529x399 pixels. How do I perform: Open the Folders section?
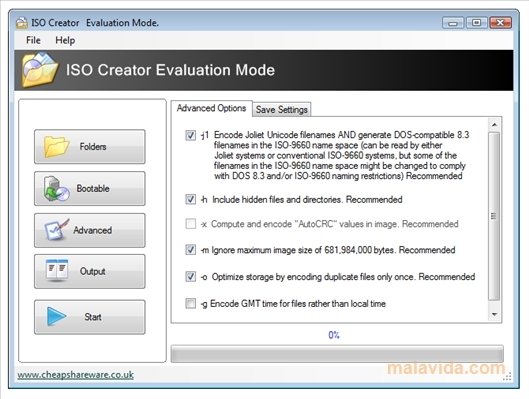coord(90,147)
